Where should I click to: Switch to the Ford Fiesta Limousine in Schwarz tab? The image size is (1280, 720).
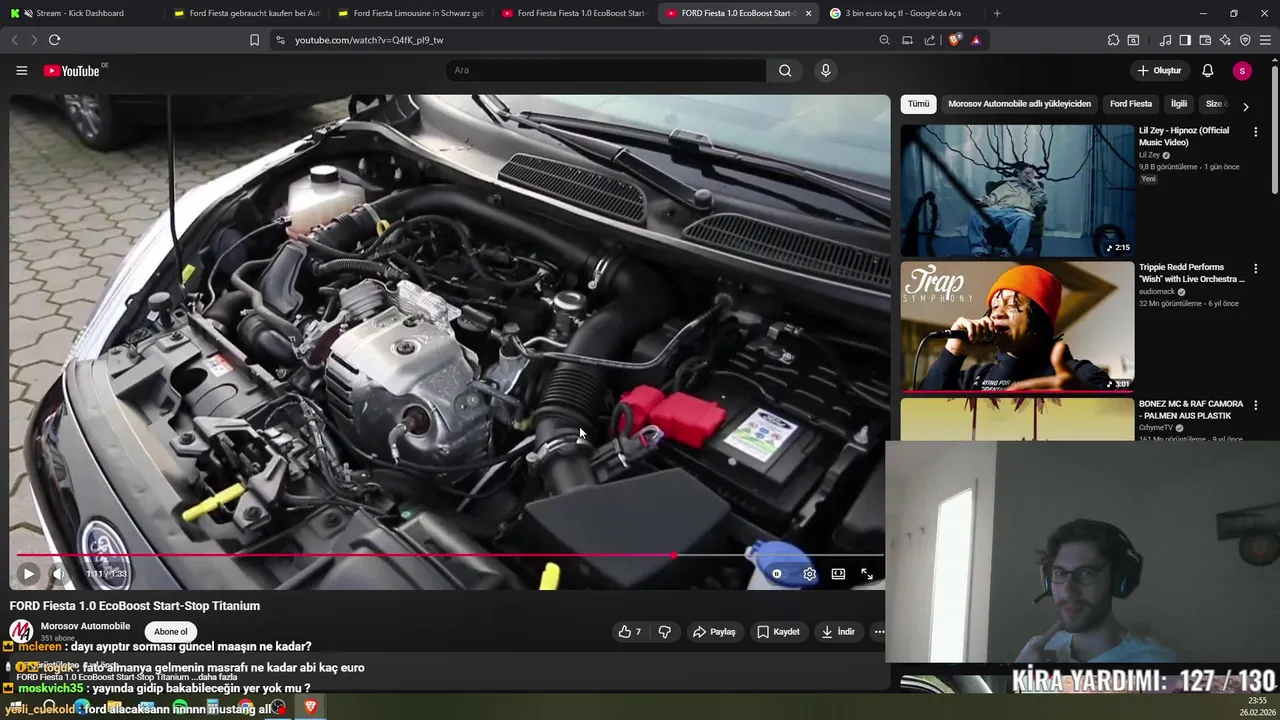tap(411, 13)
